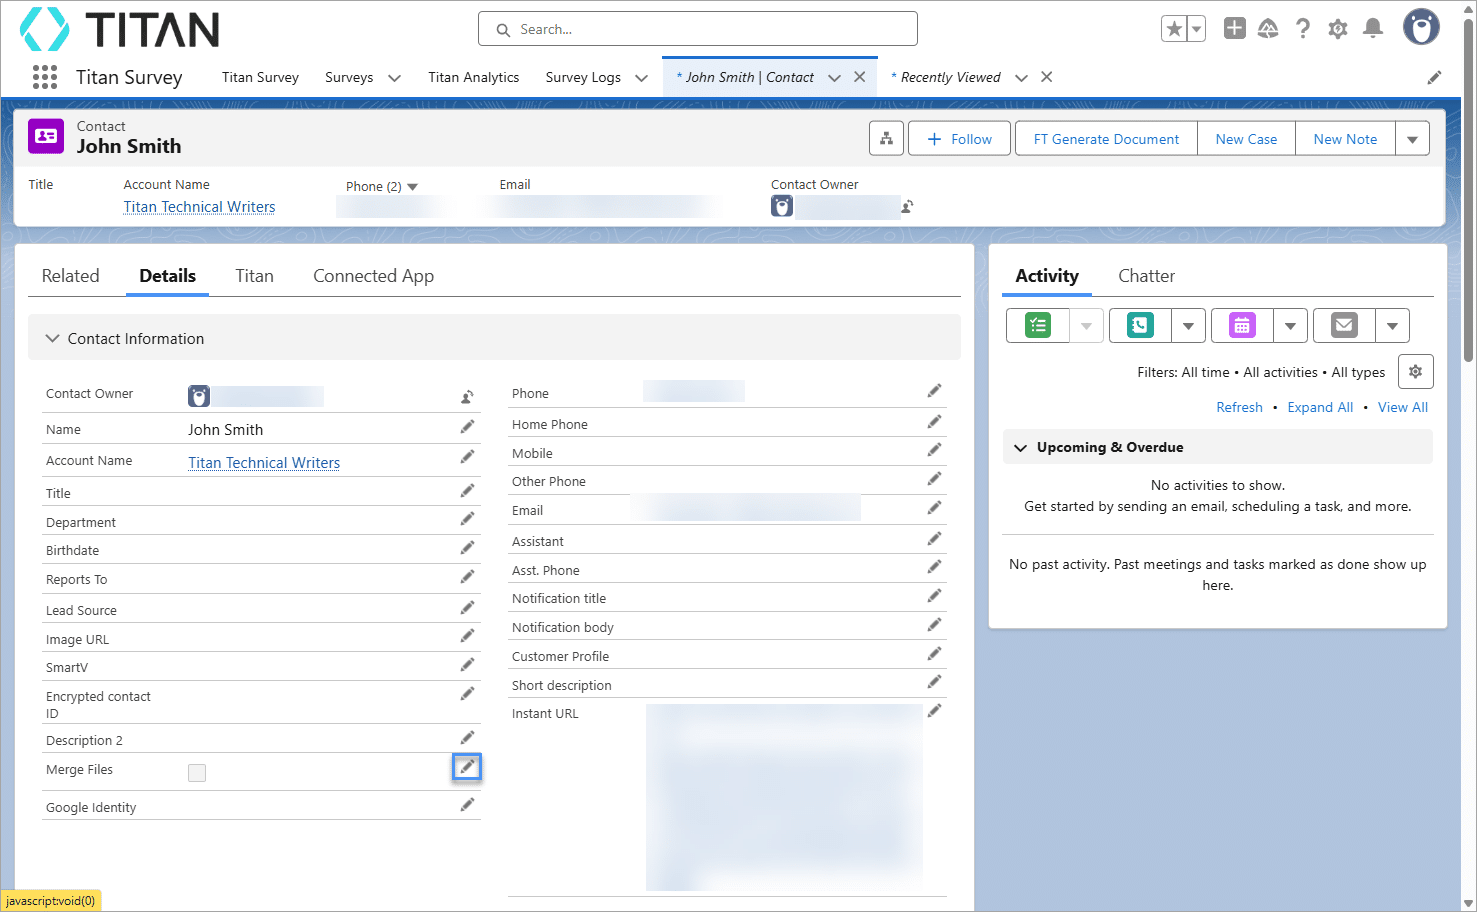
Task: Edit the Department field pencil
Action: 467,519
